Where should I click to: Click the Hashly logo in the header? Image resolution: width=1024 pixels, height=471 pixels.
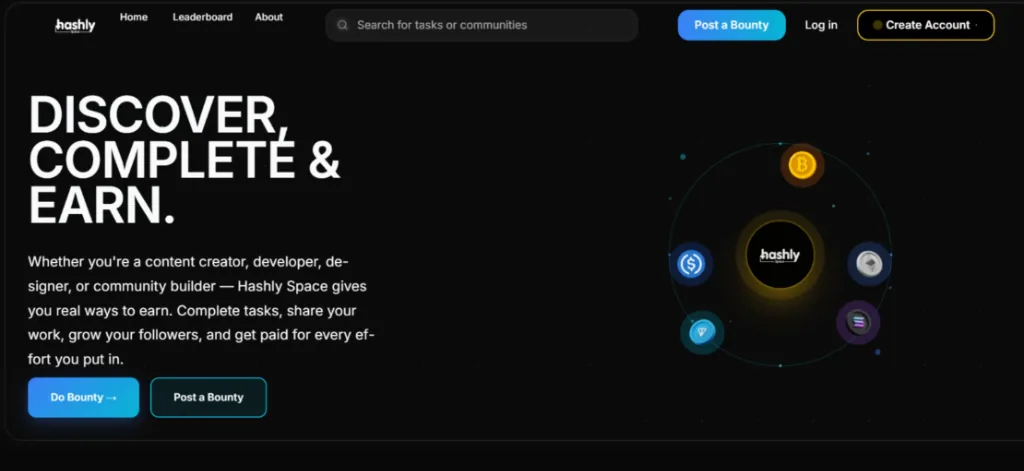(x=75, y=25)
